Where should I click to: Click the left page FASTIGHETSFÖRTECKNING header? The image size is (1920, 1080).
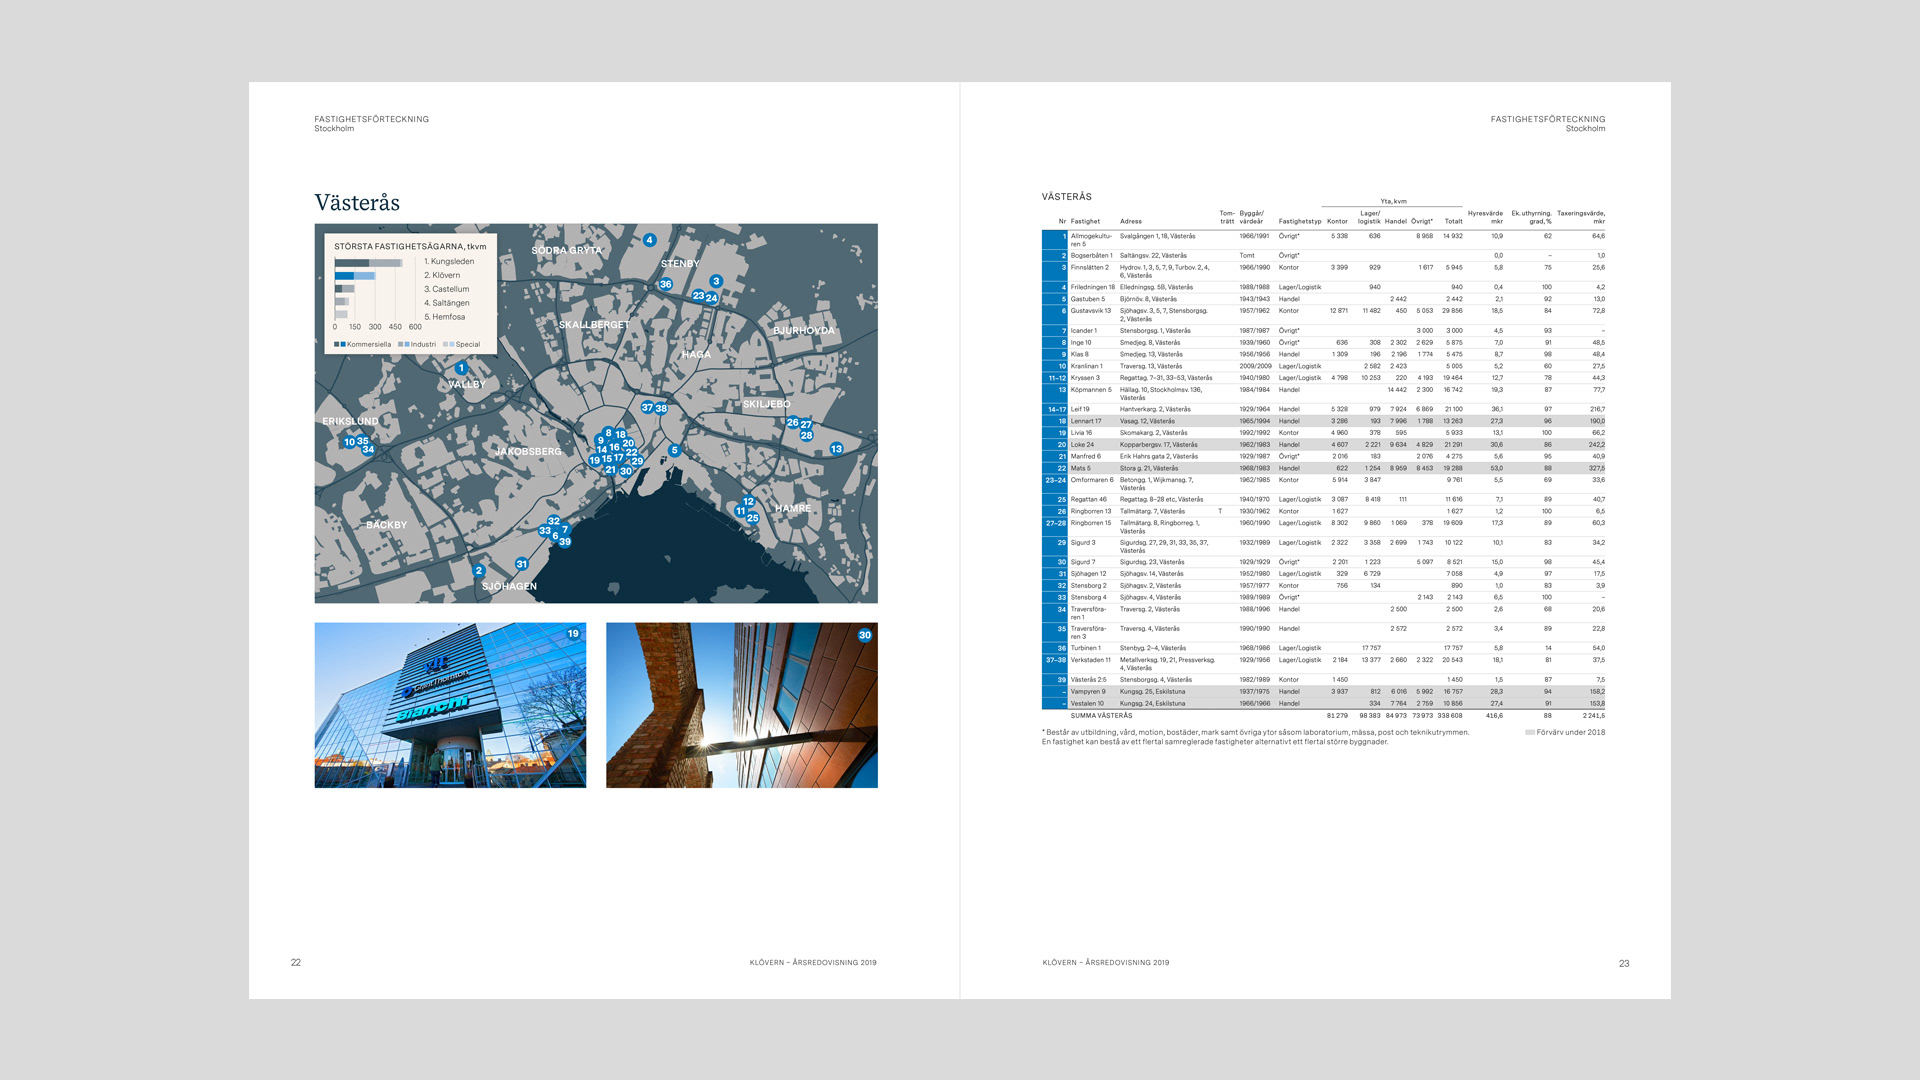372,119
